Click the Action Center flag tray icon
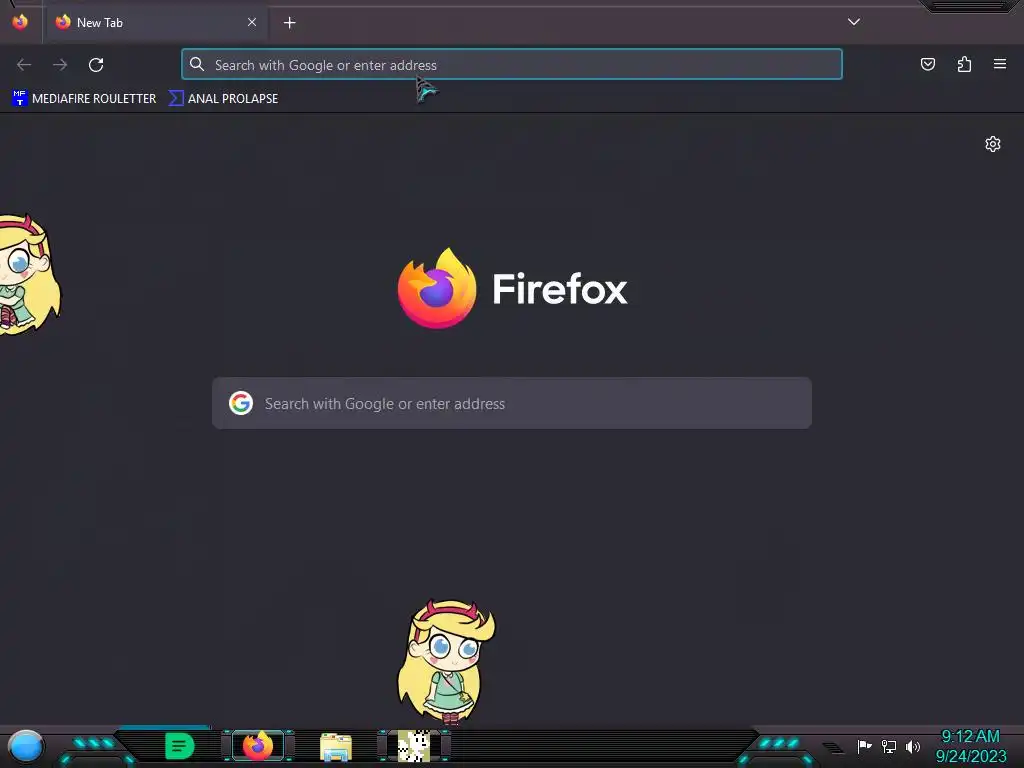 pos(864,746)
